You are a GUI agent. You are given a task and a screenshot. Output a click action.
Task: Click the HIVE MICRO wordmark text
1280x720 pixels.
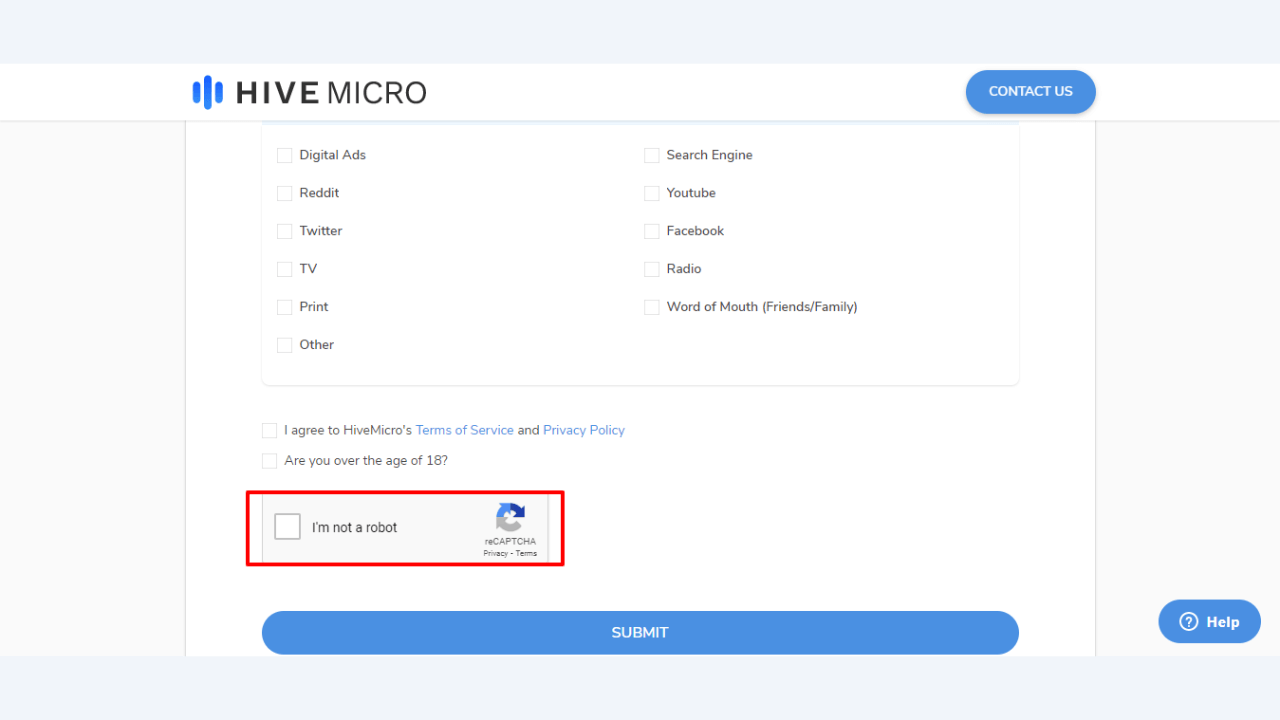tap(331, 93)
